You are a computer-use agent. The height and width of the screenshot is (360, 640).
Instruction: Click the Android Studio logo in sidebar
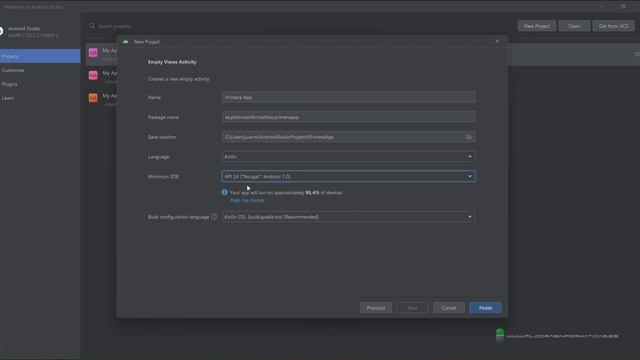click(2, 31)
